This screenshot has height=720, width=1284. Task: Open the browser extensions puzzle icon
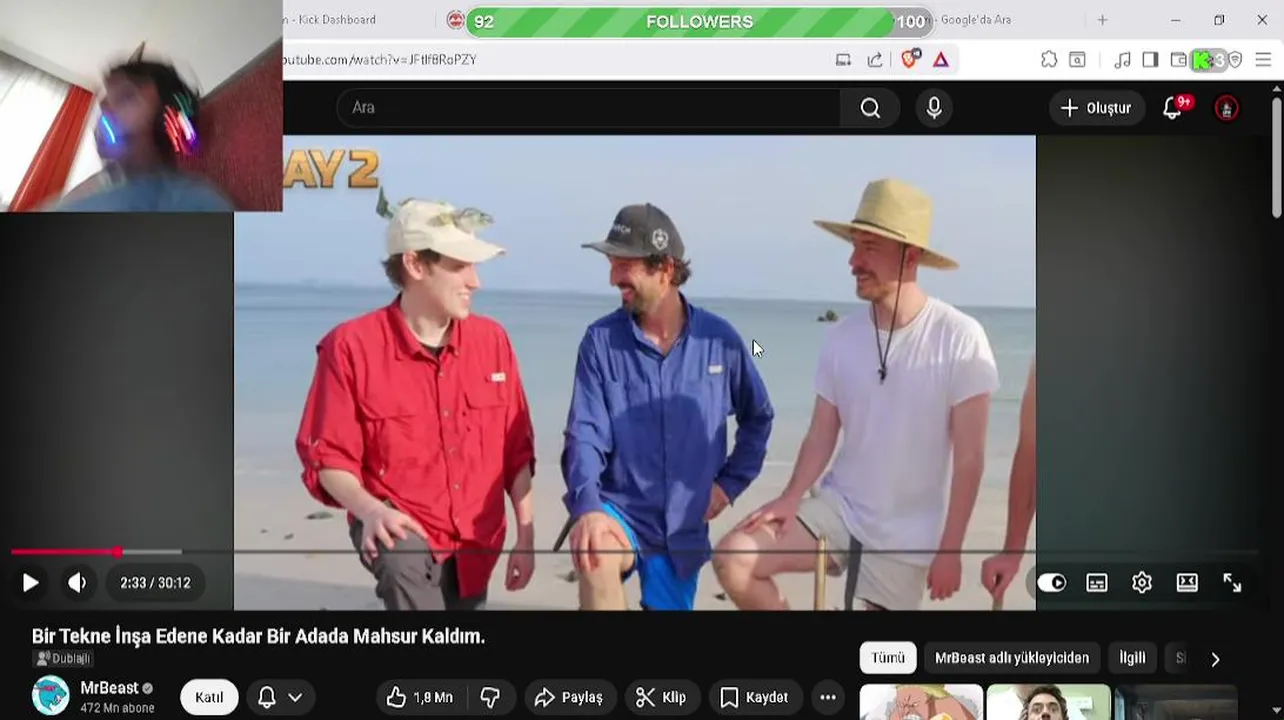click(1049, 60)
